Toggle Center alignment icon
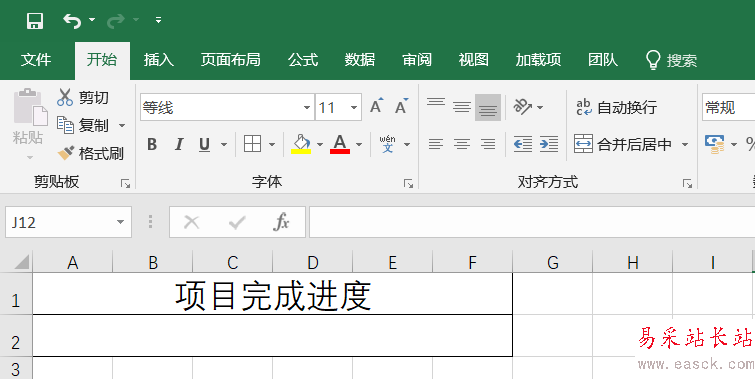Viewport: 755px width, 379px height. (x=462, y=144)
